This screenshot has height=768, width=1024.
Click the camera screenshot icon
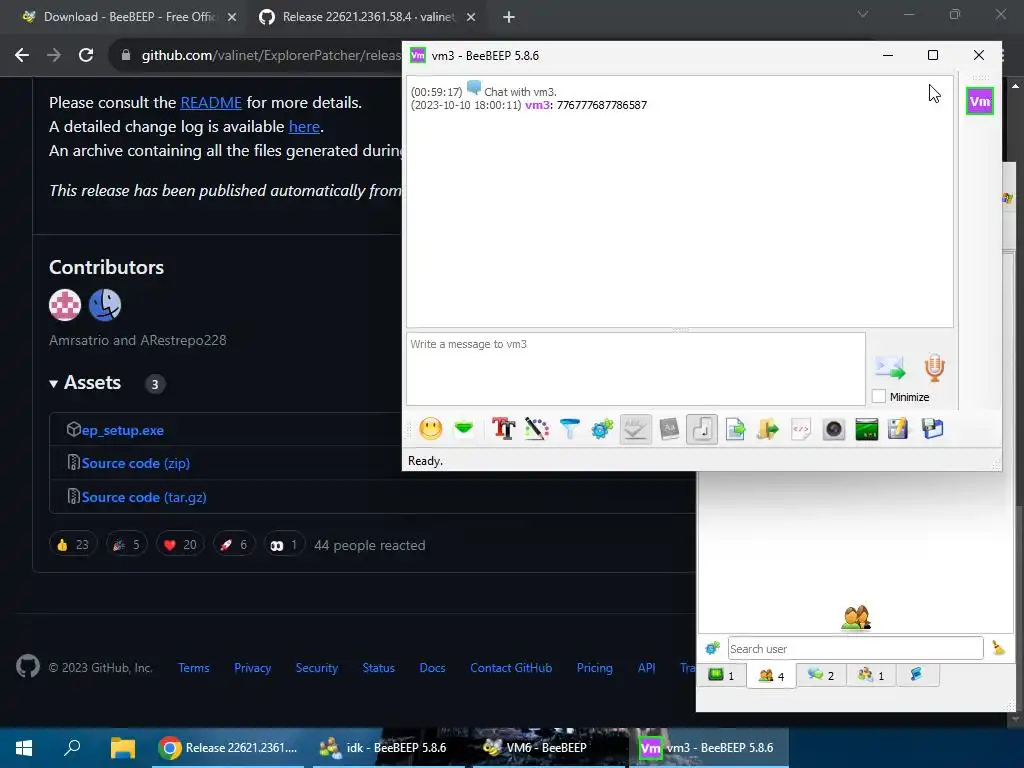pos(834,429)
